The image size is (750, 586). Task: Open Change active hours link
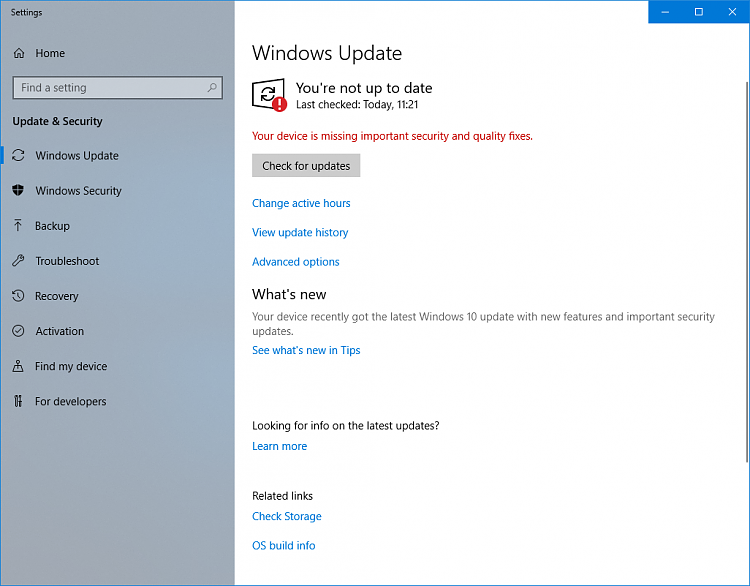coord(301,203)
